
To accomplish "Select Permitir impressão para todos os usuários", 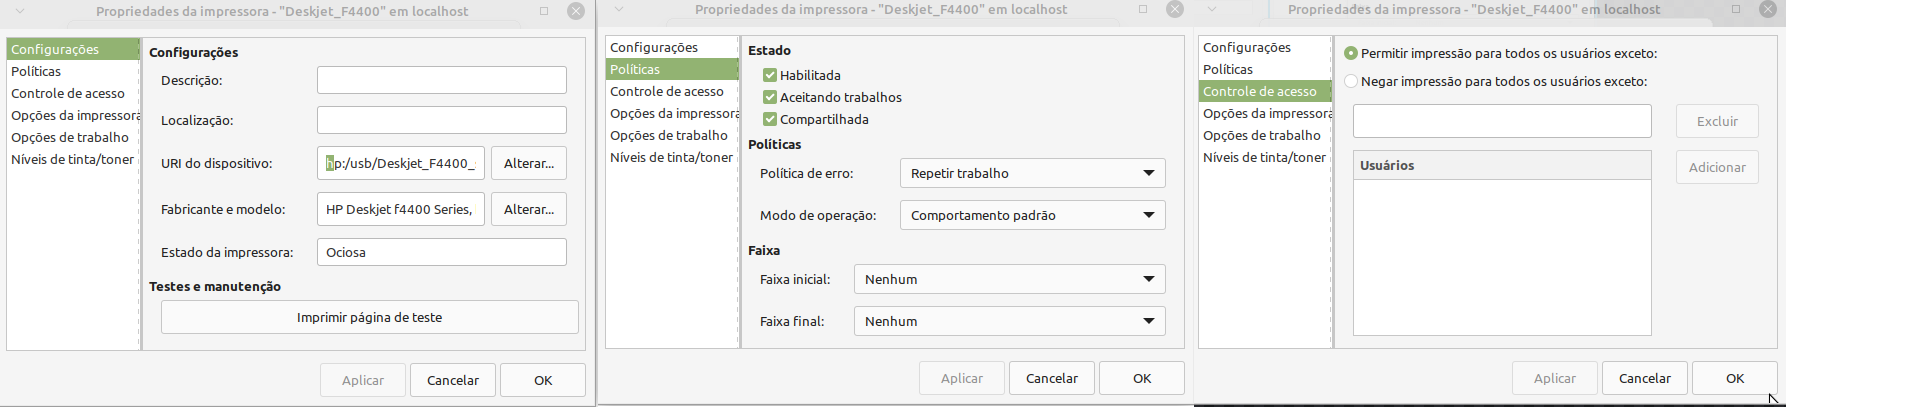I will (1351, 53).
